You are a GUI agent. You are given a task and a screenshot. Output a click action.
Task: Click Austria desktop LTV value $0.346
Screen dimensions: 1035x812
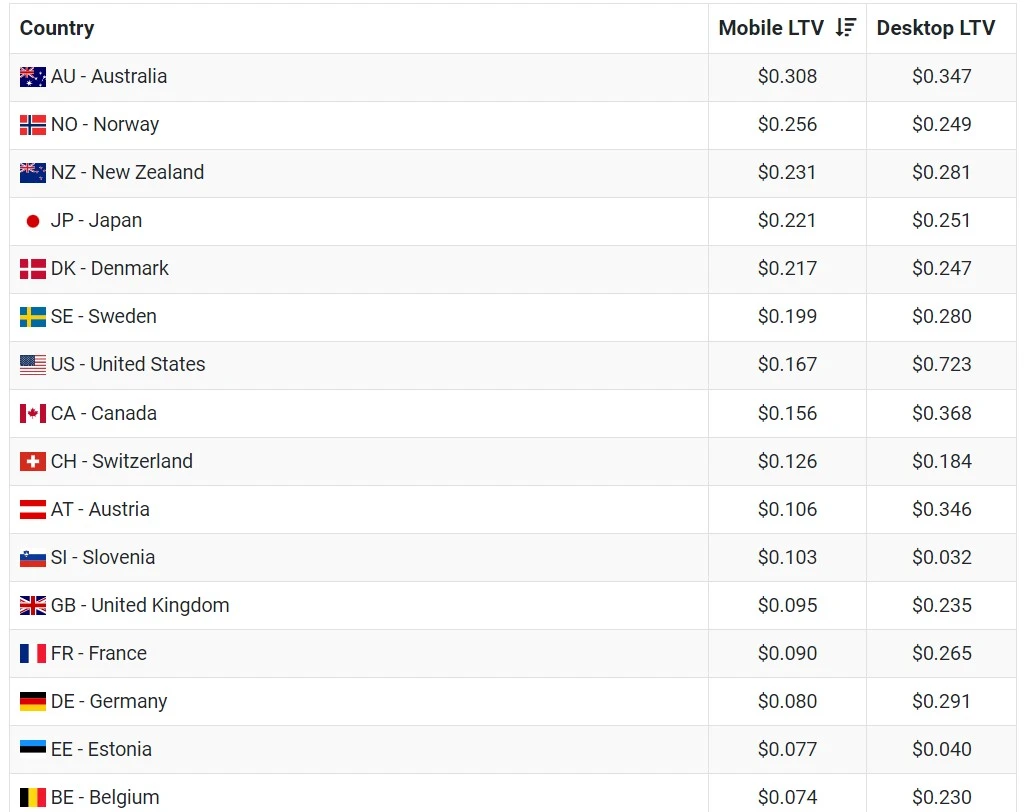tap(942, 510)
